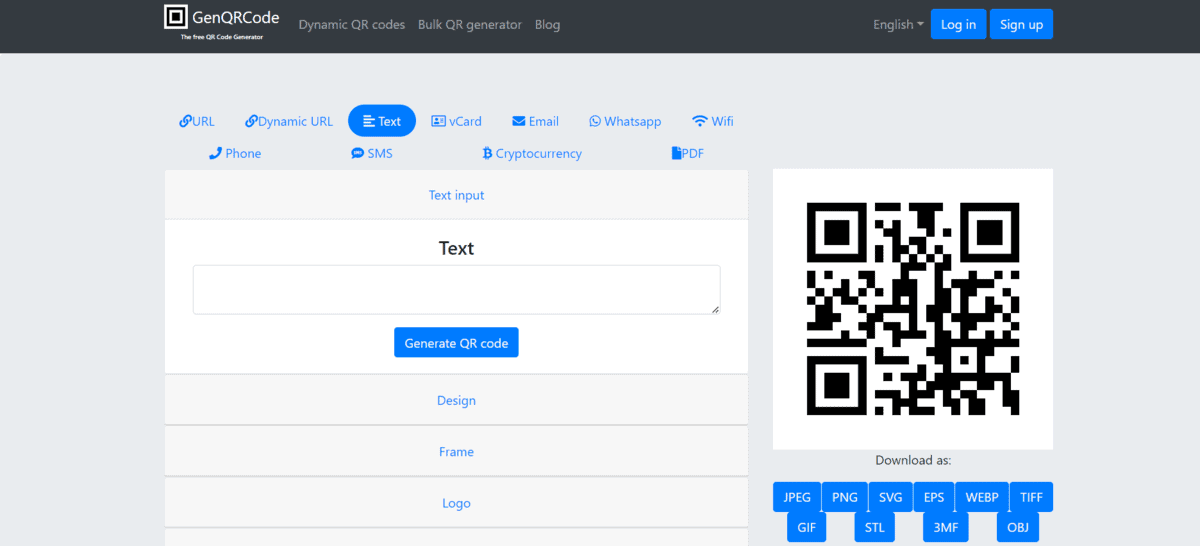The image size is (1200, 546).
Task: Click the generated QR code image
Action: coord(912,308)
